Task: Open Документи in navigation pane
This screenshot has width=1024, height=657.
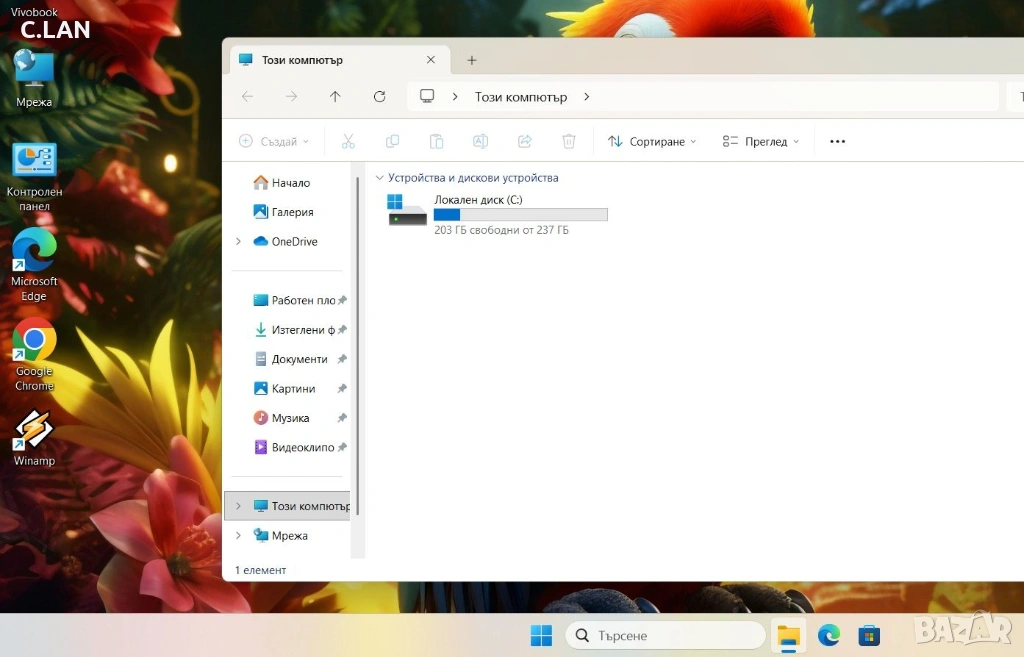Action: tap(299, 359)
